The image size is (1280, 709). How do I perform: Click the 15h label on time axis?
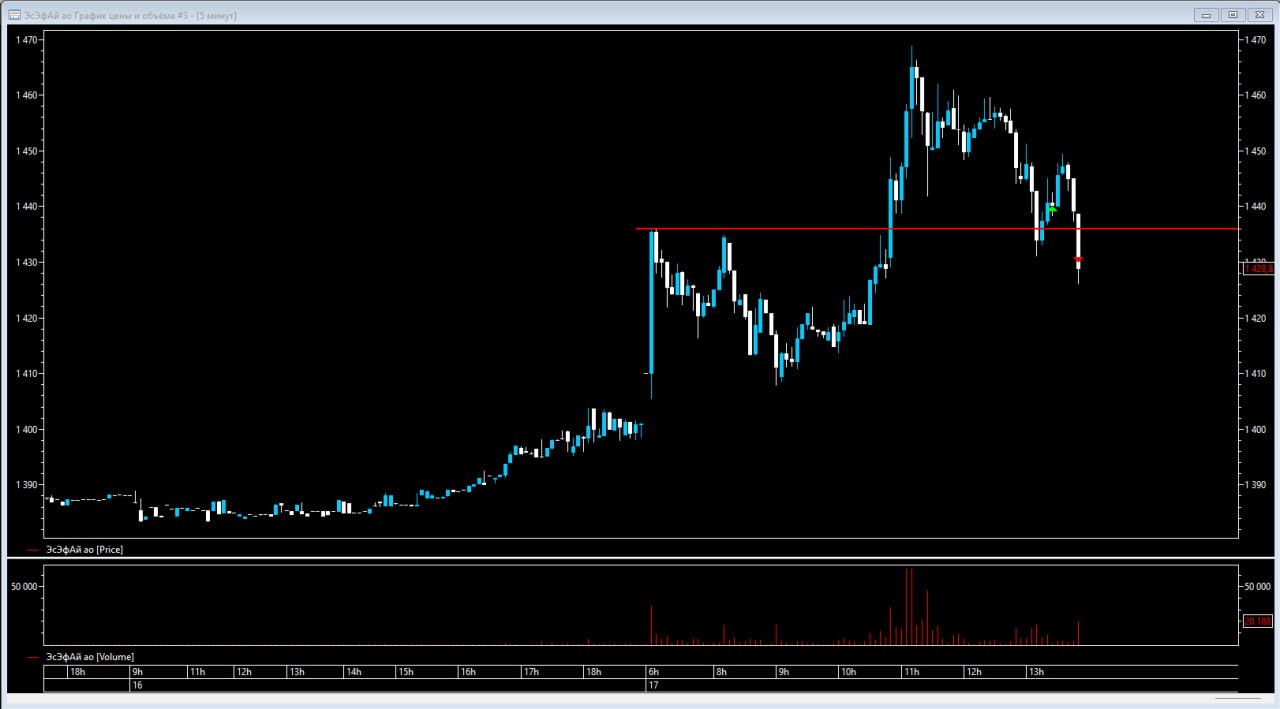pyautogui.click(x=405, y=672)
